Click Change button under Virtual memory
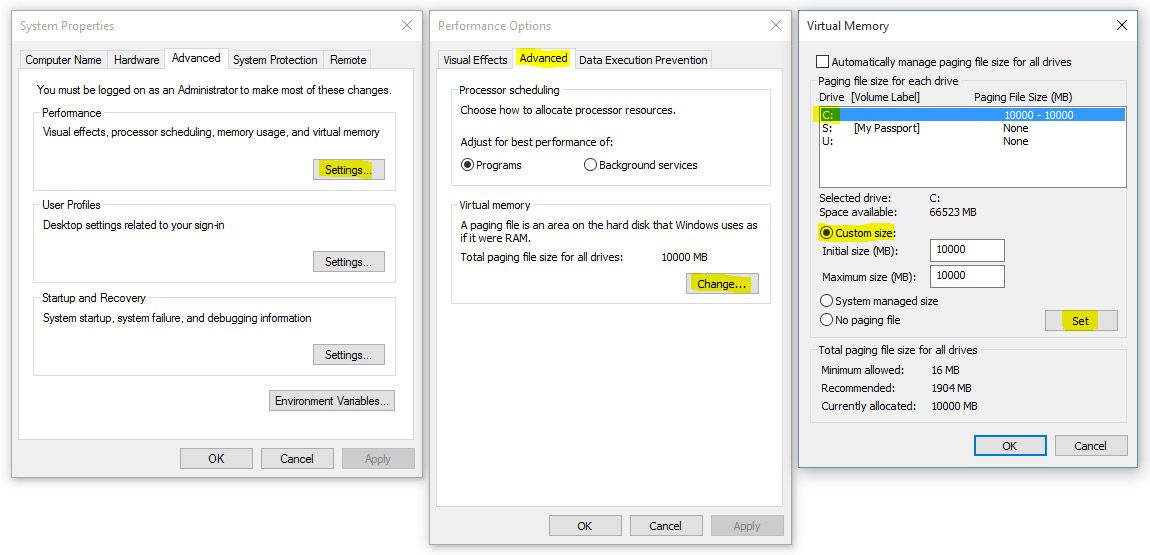1150x555 pixels. 722,284
